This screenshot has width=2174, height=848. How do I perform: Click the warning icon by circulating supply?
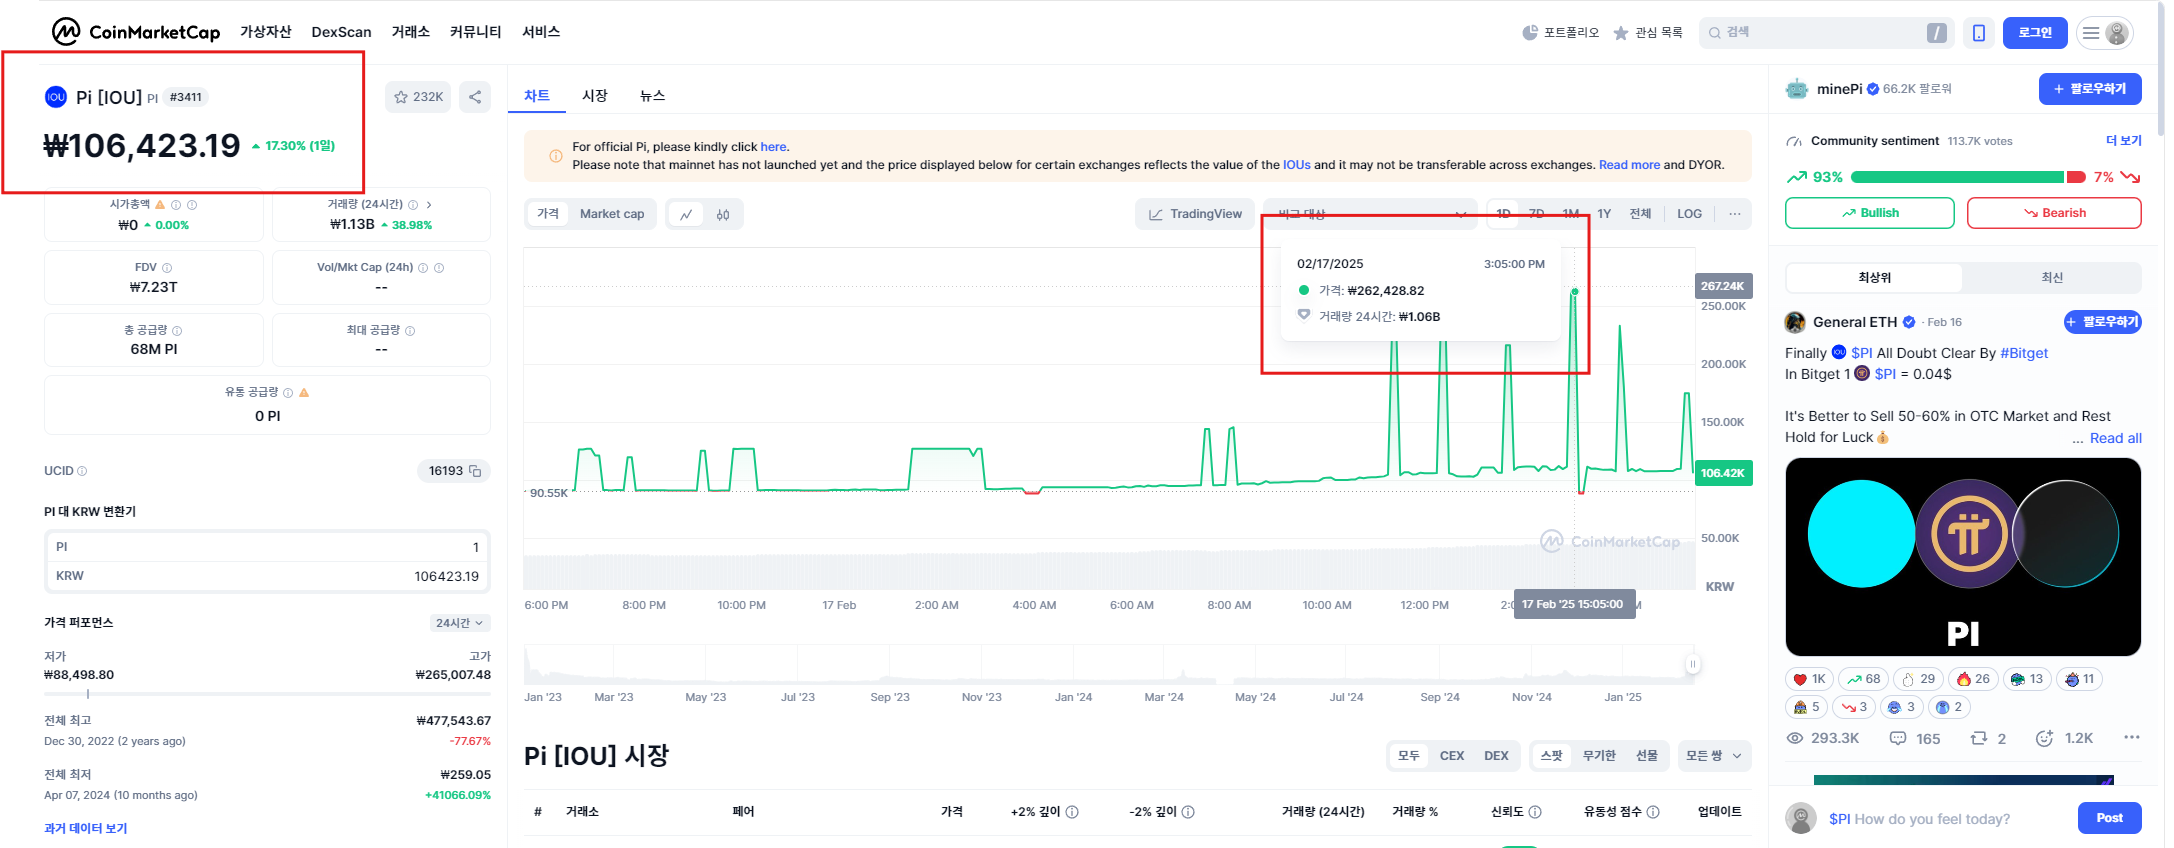[304, 392]
